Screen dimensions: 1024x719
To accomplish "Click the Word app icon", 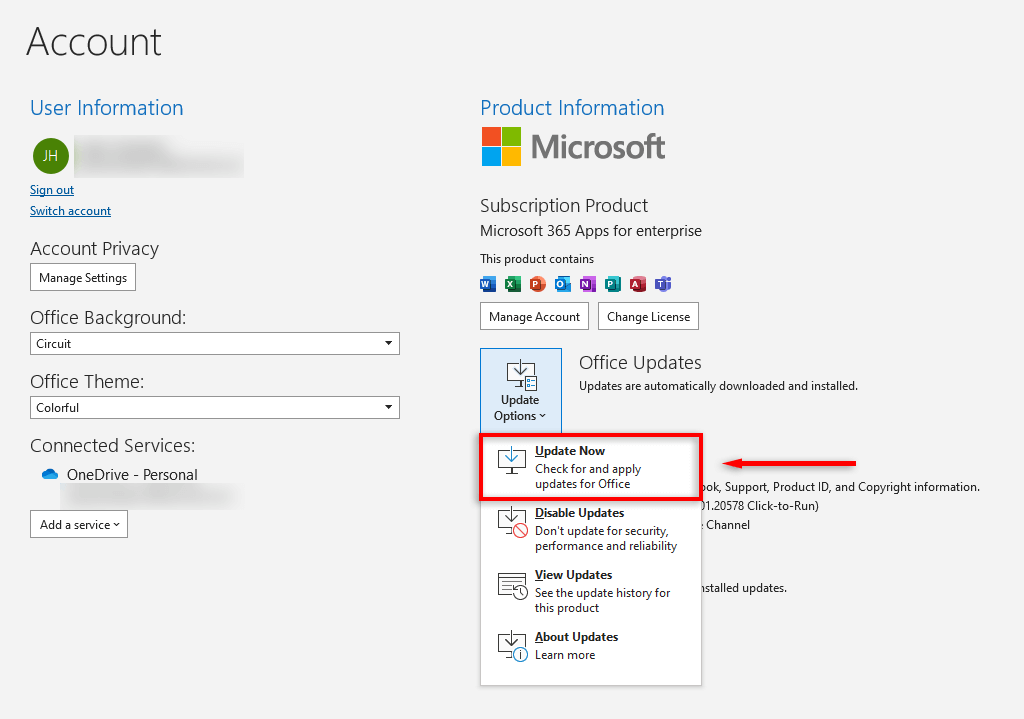I will click(488, 284).
